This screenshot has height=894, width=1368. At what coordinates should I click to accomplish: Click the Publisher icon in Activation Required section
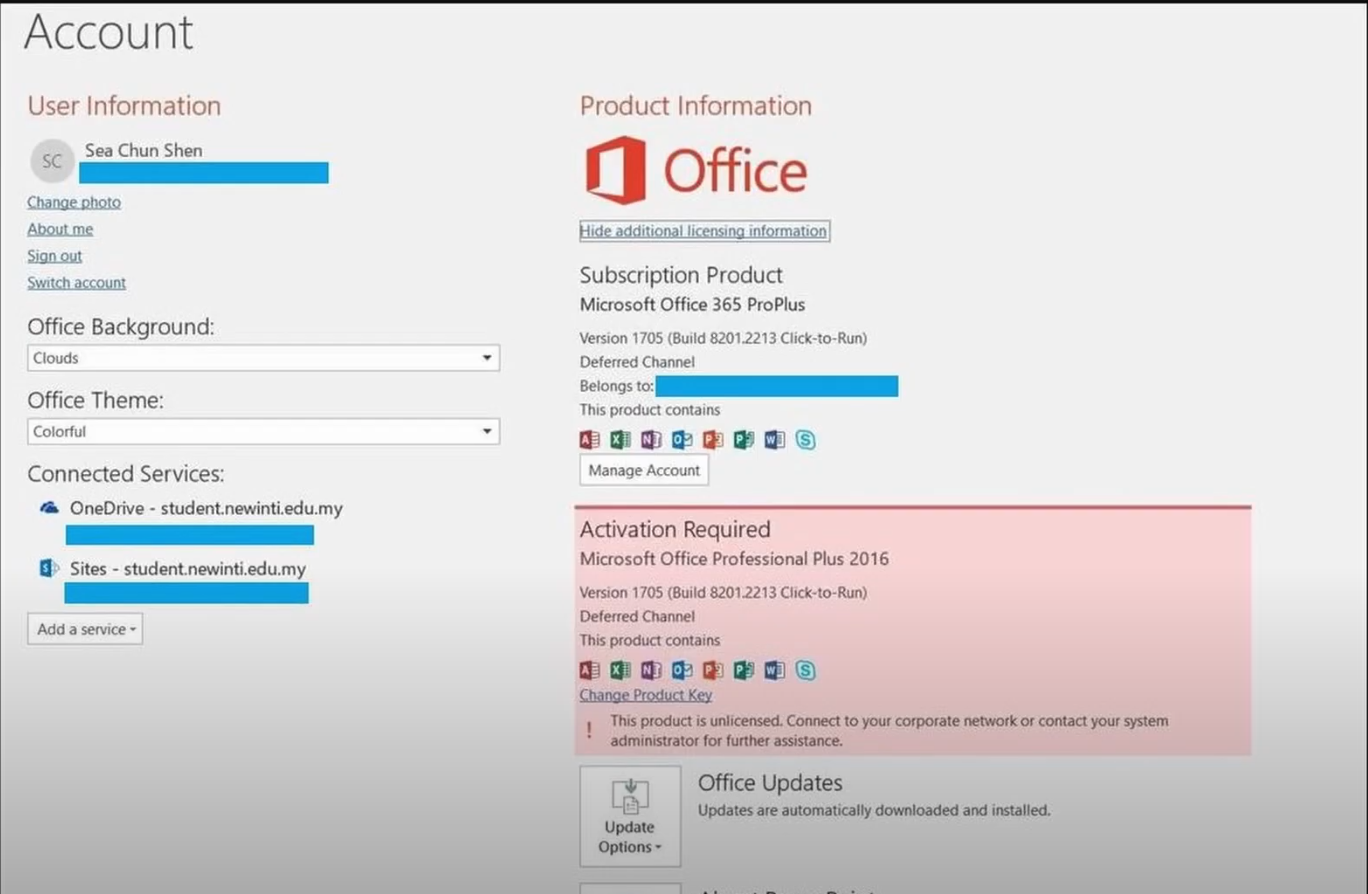pyautogui.click(x=743, y=670)
